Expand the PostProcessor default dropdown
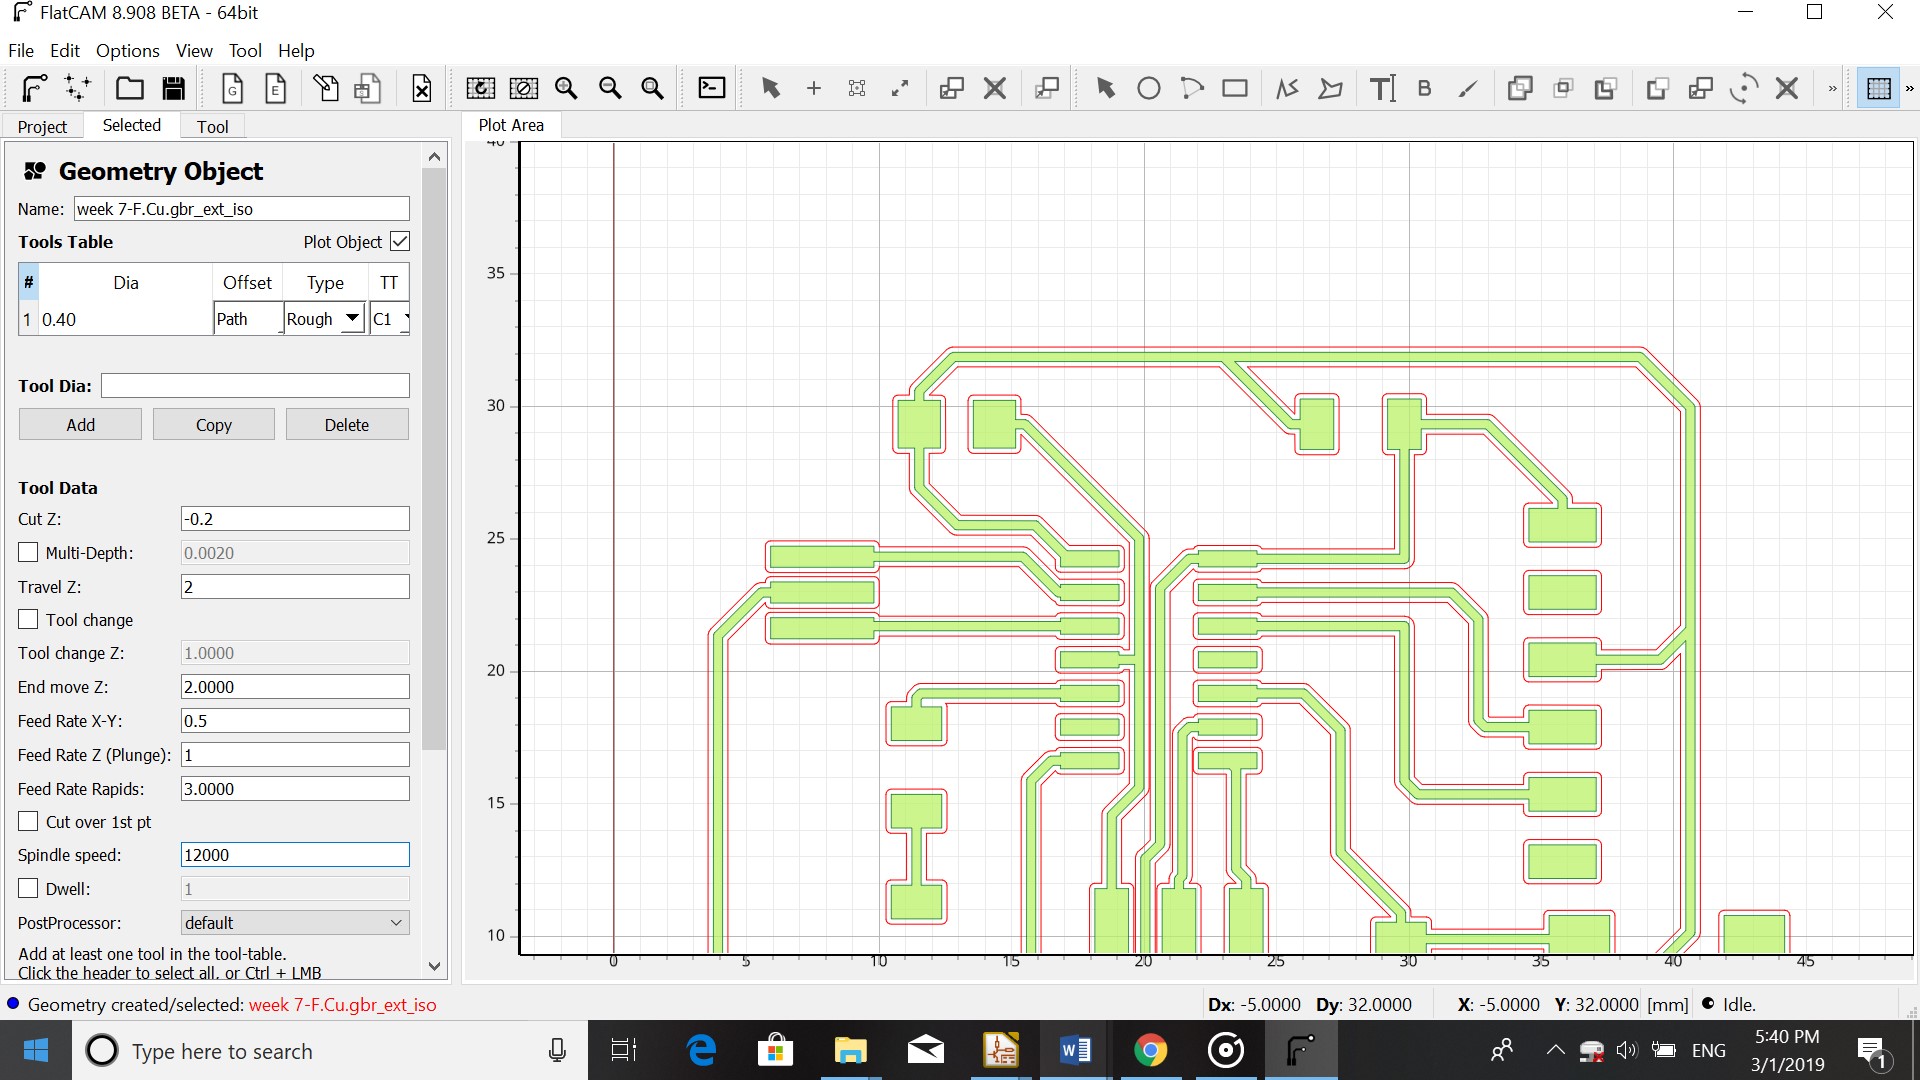1920x1080 pixels. 295,923
